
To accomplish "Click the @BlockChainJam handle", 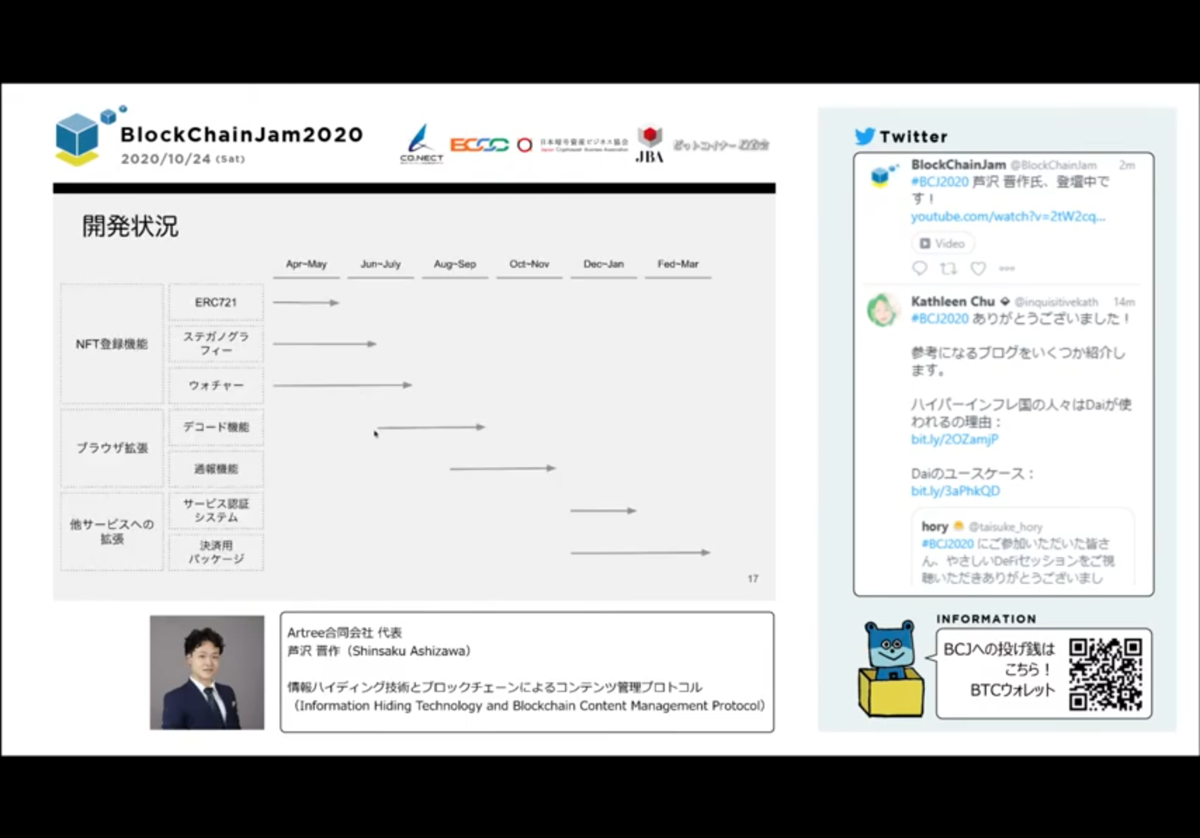I will pyautogui.click(x=1053, y=165).
